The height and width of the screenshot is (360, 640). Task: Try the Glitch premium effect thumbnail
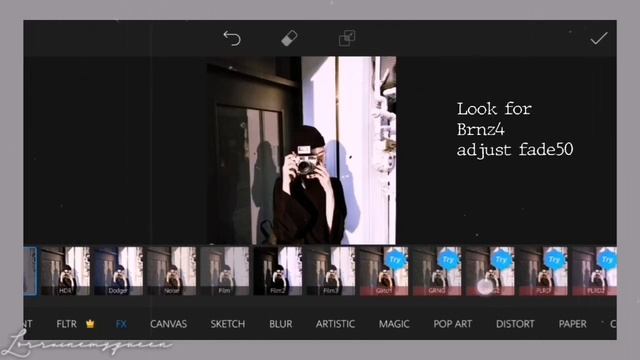(384, 271)
